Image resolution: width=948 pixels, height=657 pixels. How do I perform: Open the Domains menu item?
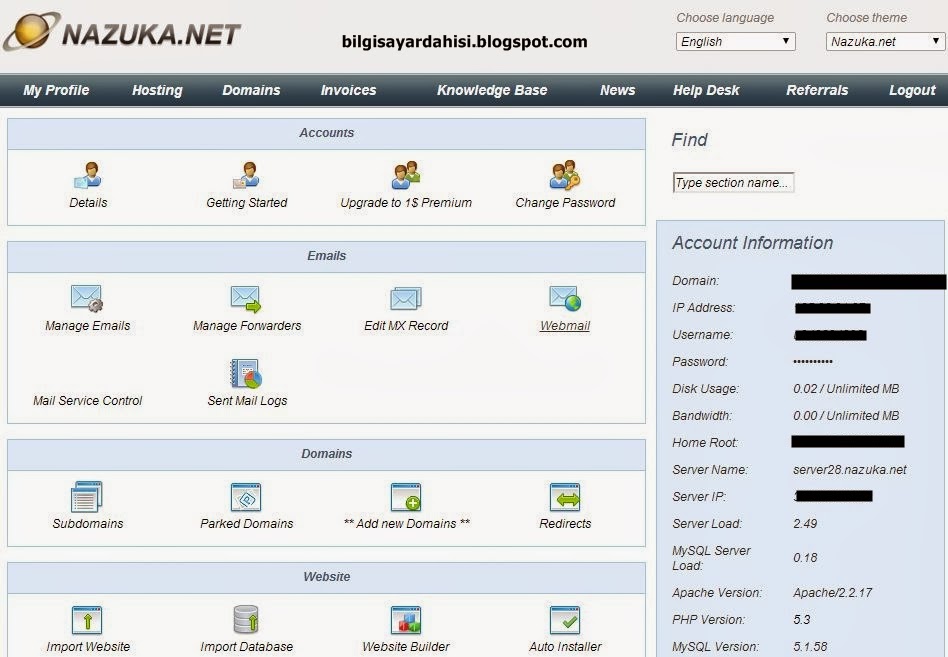click(x=252, y=90)
